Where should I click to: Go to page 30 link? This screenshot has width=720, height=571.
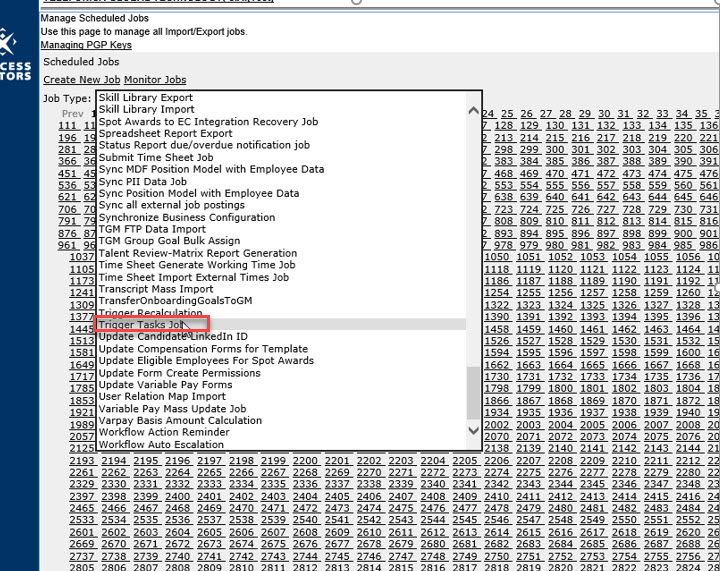[x=604, y=113]
